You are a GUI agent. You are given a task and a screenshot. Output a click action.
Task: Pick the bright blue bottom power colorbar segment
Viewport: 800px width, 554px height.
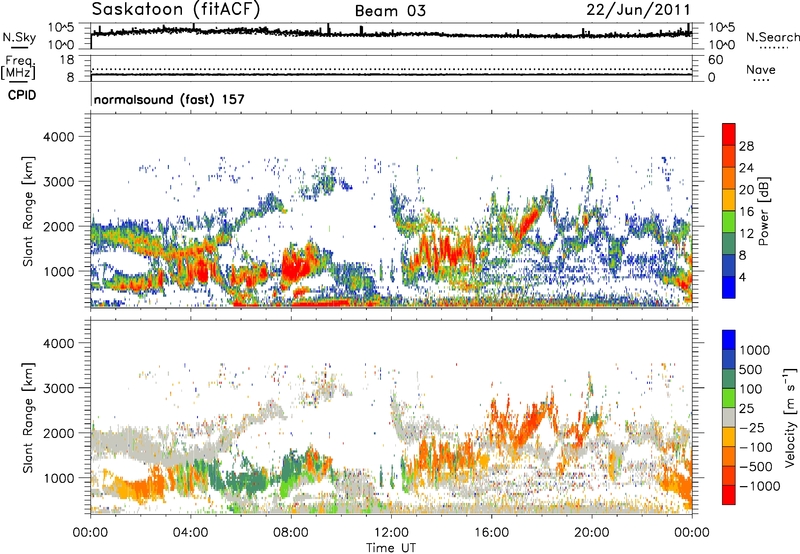point(729,287)
